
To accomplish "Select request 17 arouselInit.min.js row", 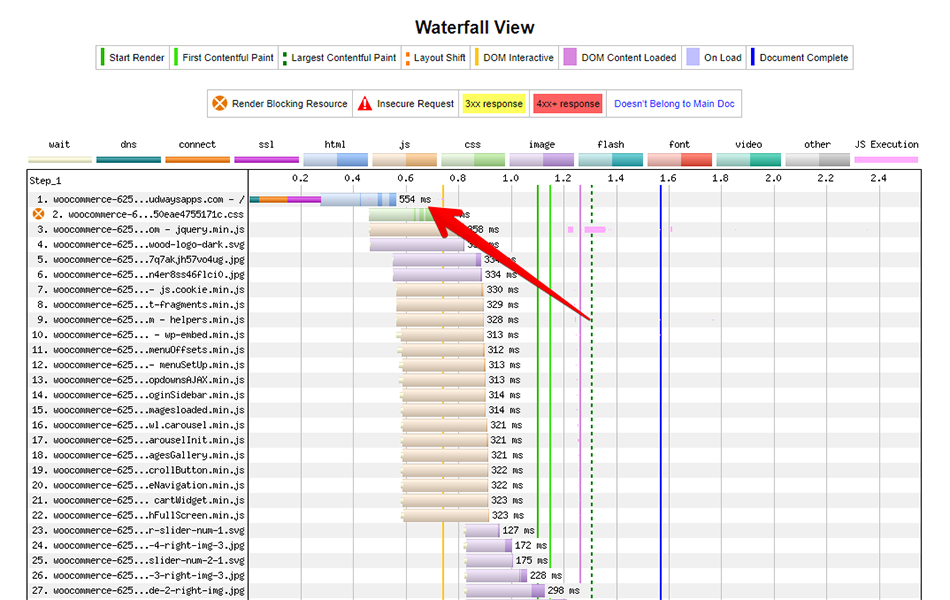I will pyautogui.click(x=148, y=440).
